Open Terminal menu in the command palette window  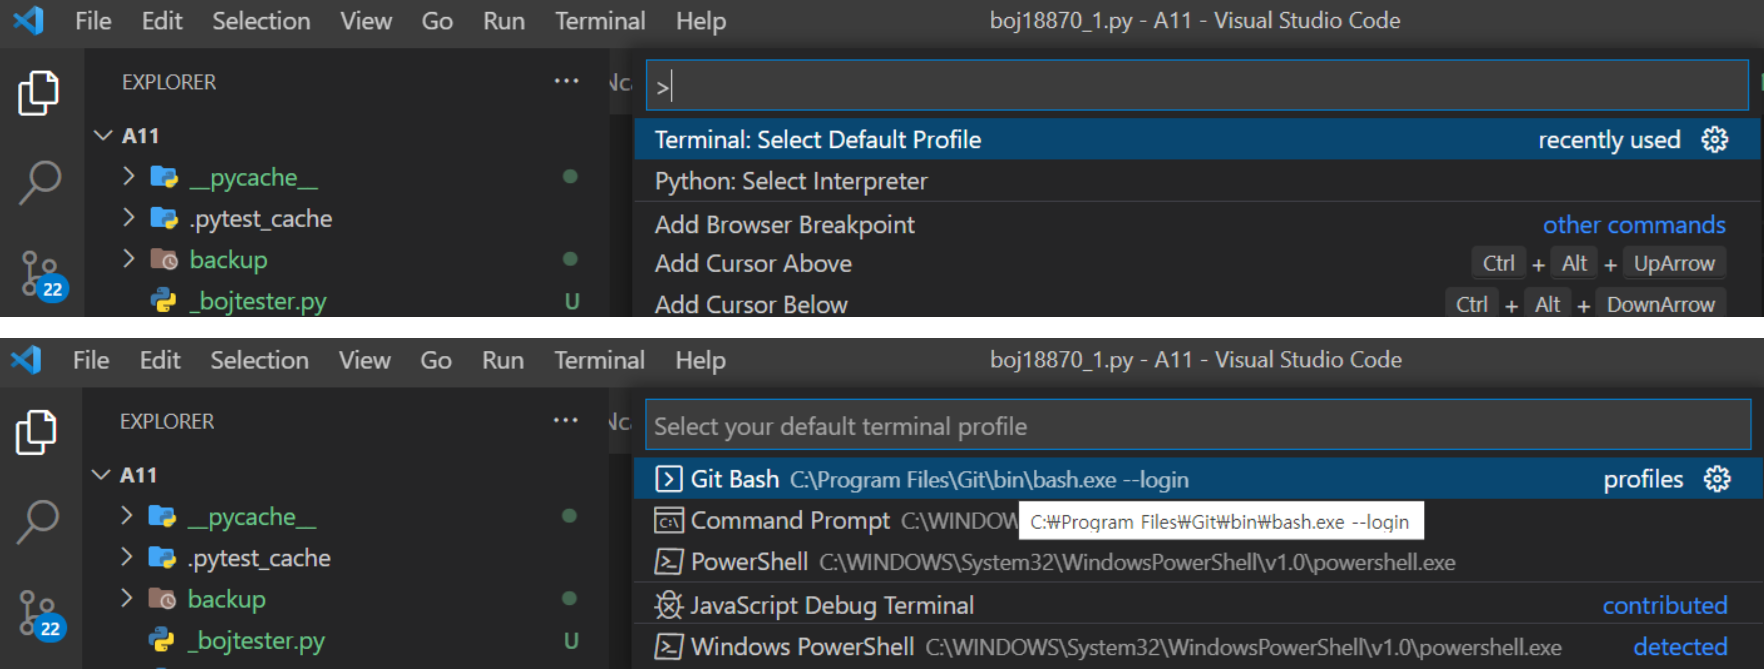[x=600, y=21]
